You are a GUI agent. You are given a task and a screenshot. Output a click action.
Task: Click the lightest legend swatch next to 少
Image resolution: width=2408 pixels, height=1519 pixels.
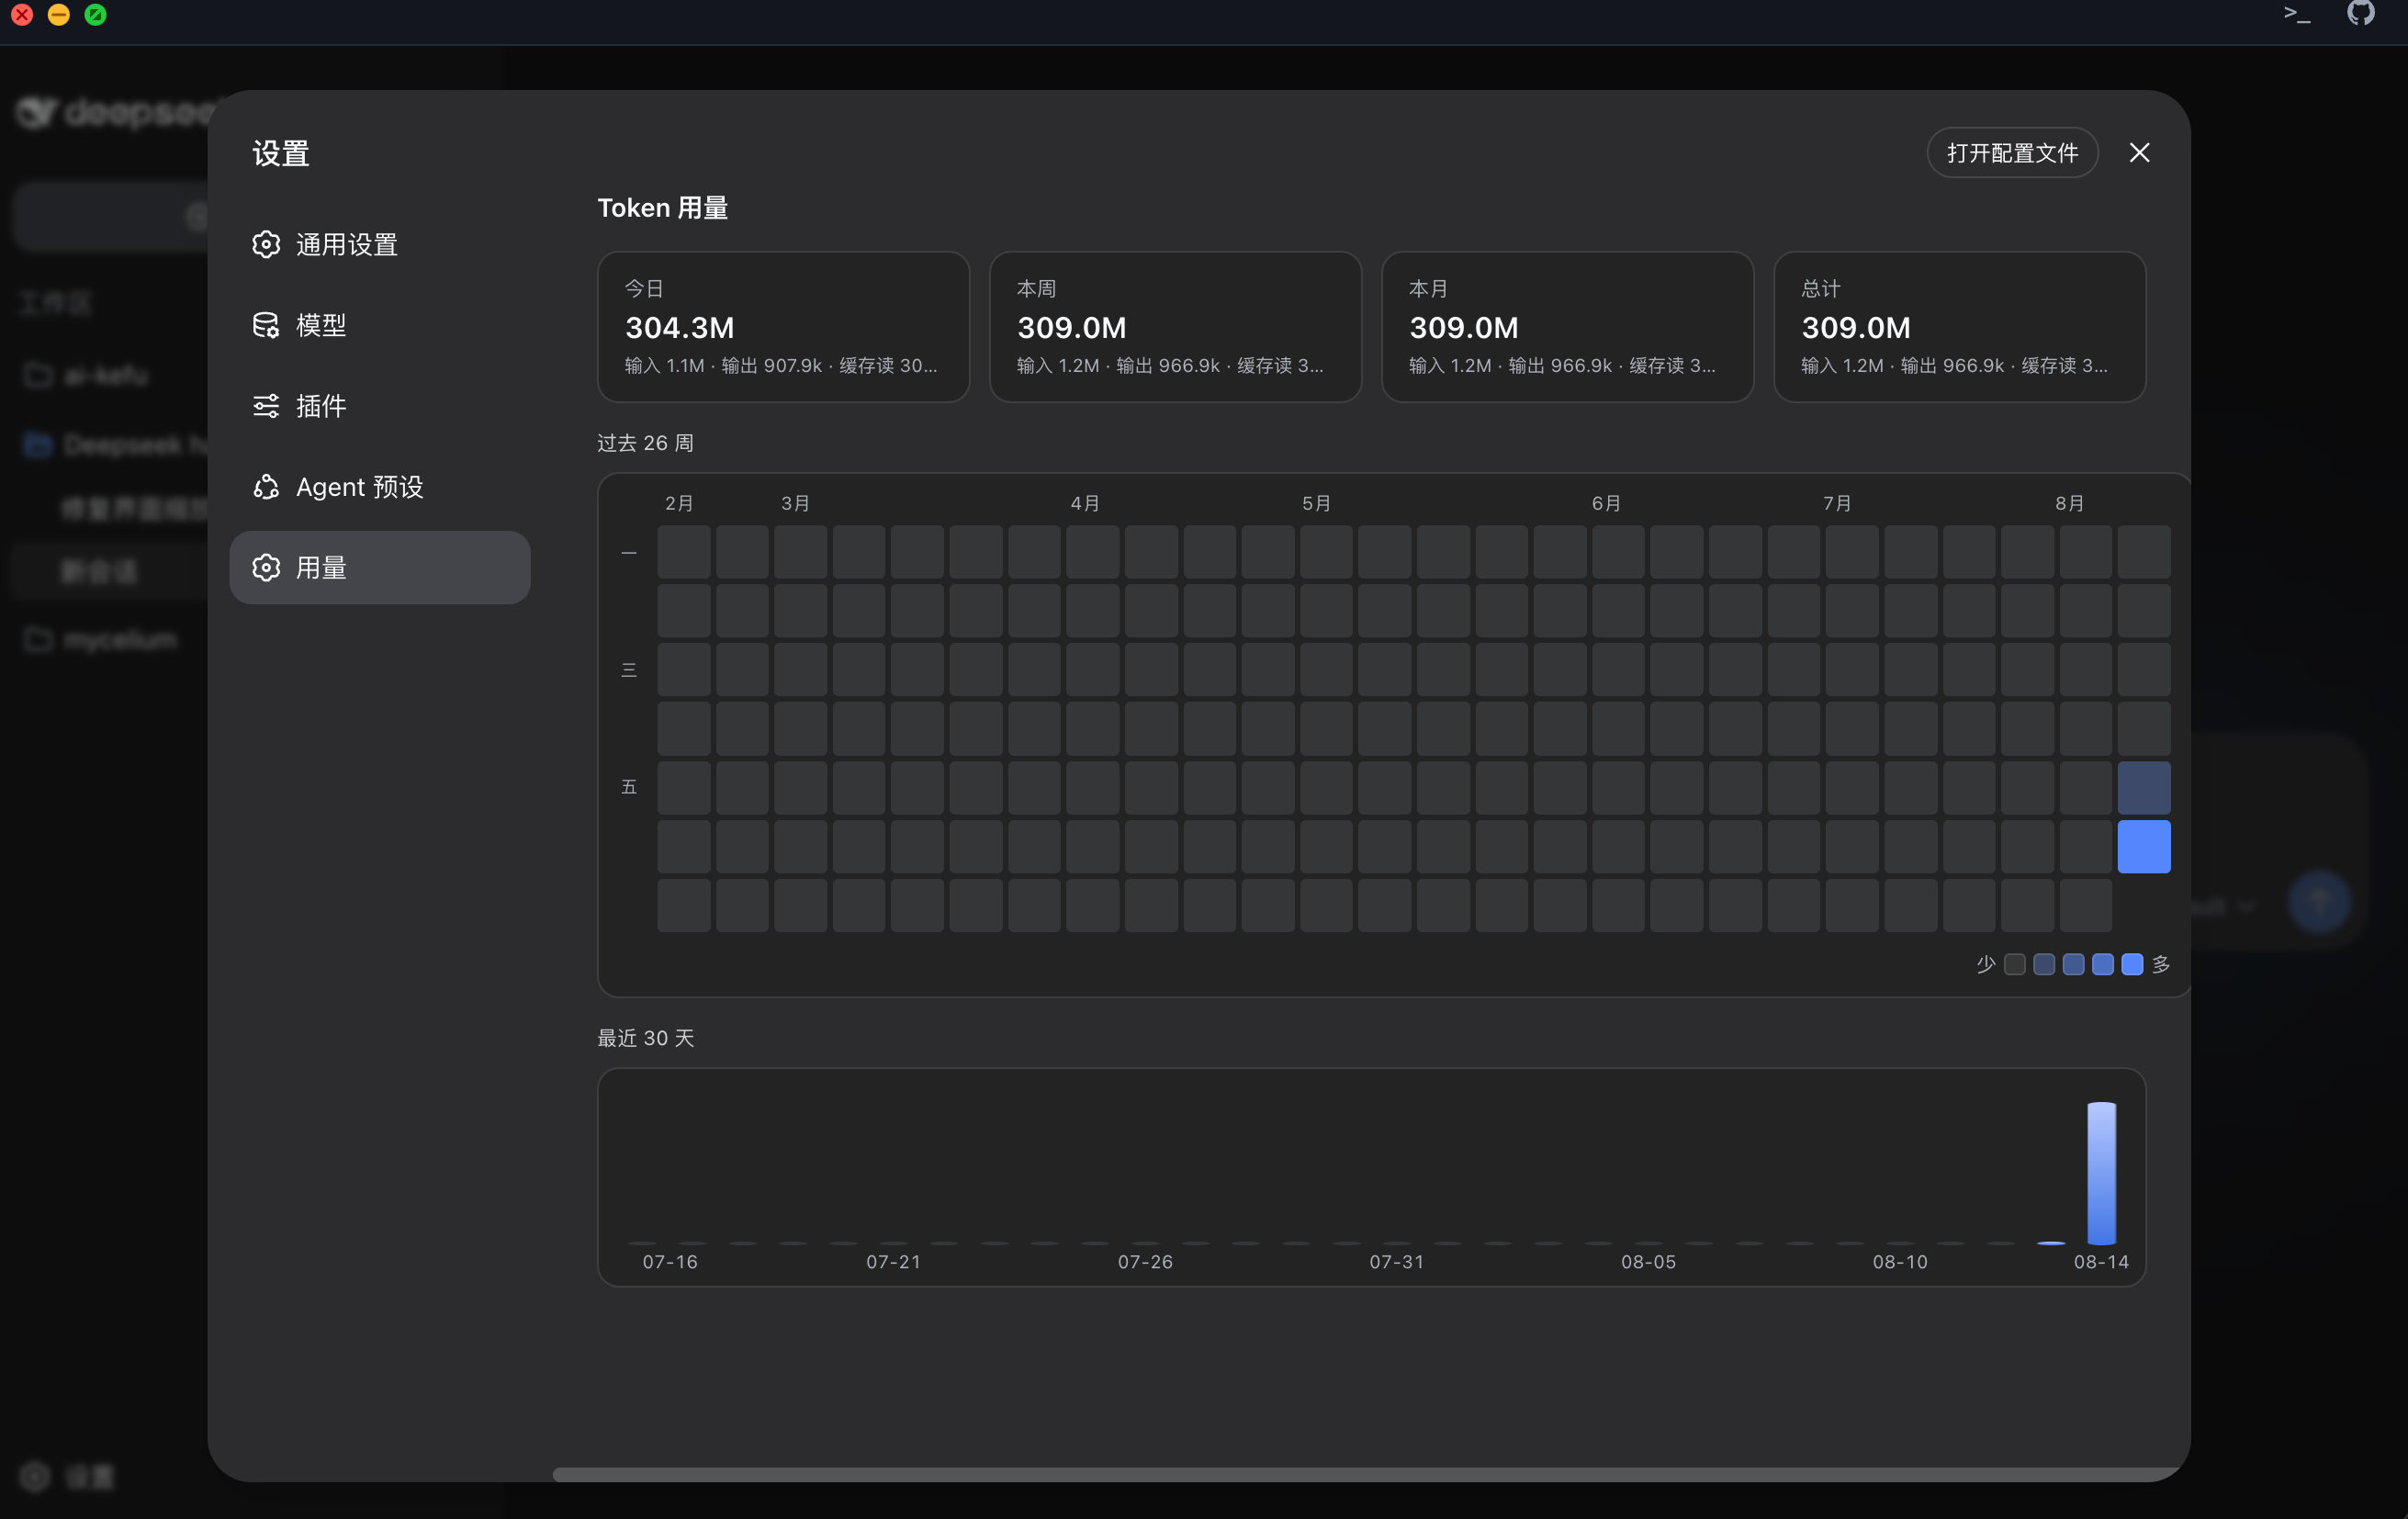click(2015, 964)
